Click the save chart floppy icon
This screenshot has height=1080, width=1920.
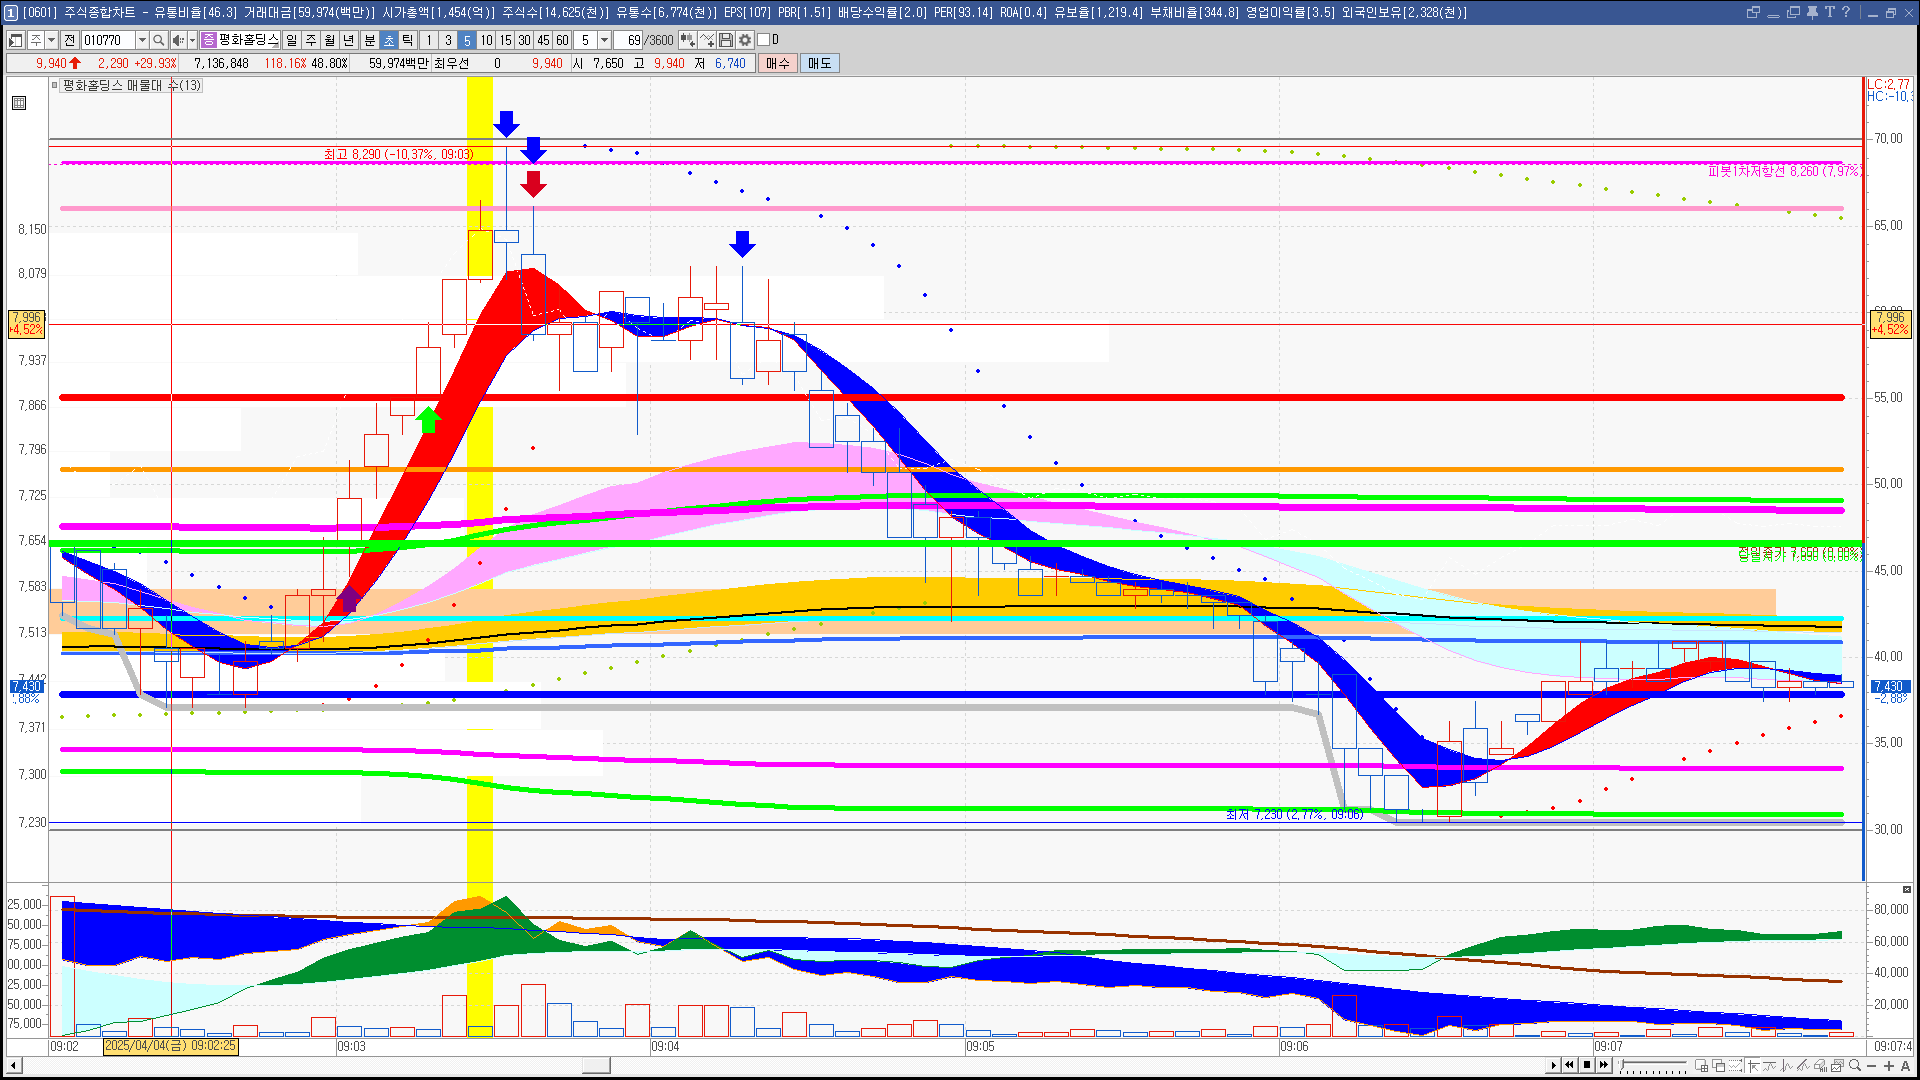coord(726,40)
